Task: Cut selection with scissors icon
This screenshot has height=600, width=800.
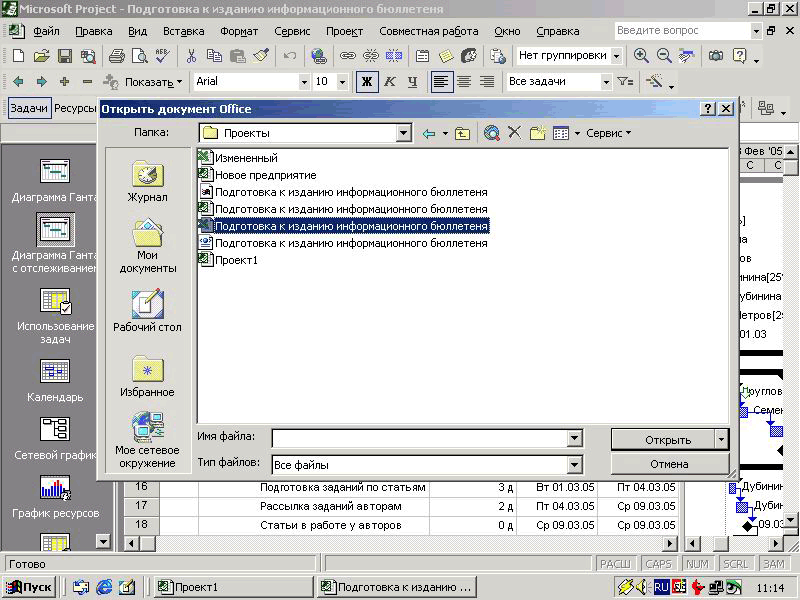Action: coord(191,56)
